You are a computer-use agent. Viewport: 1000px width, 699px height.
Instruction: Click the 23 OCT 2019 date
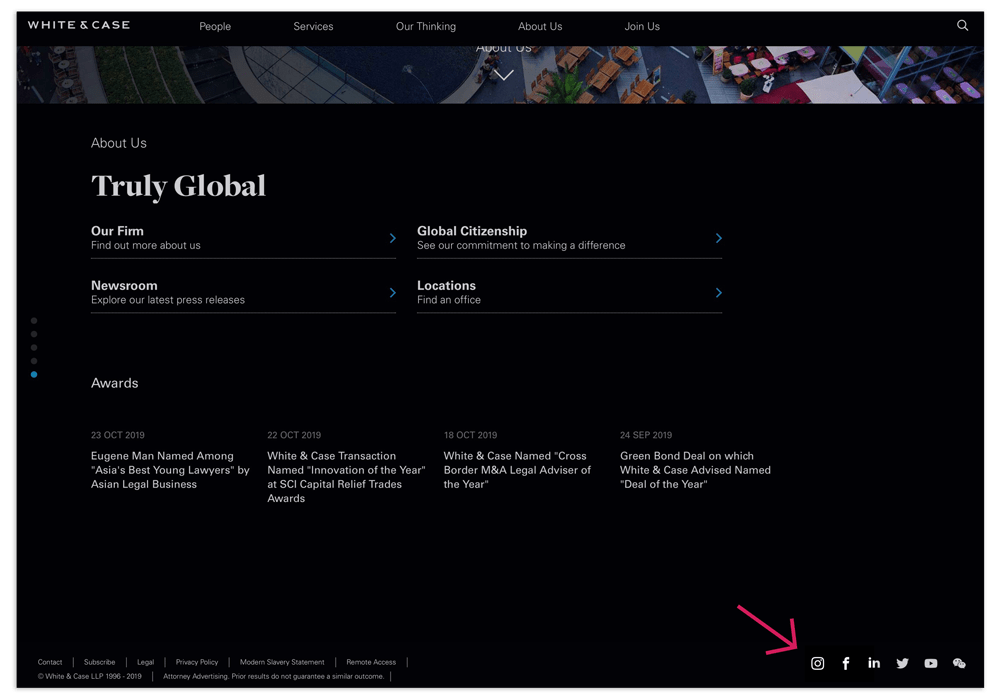point(117,435)
